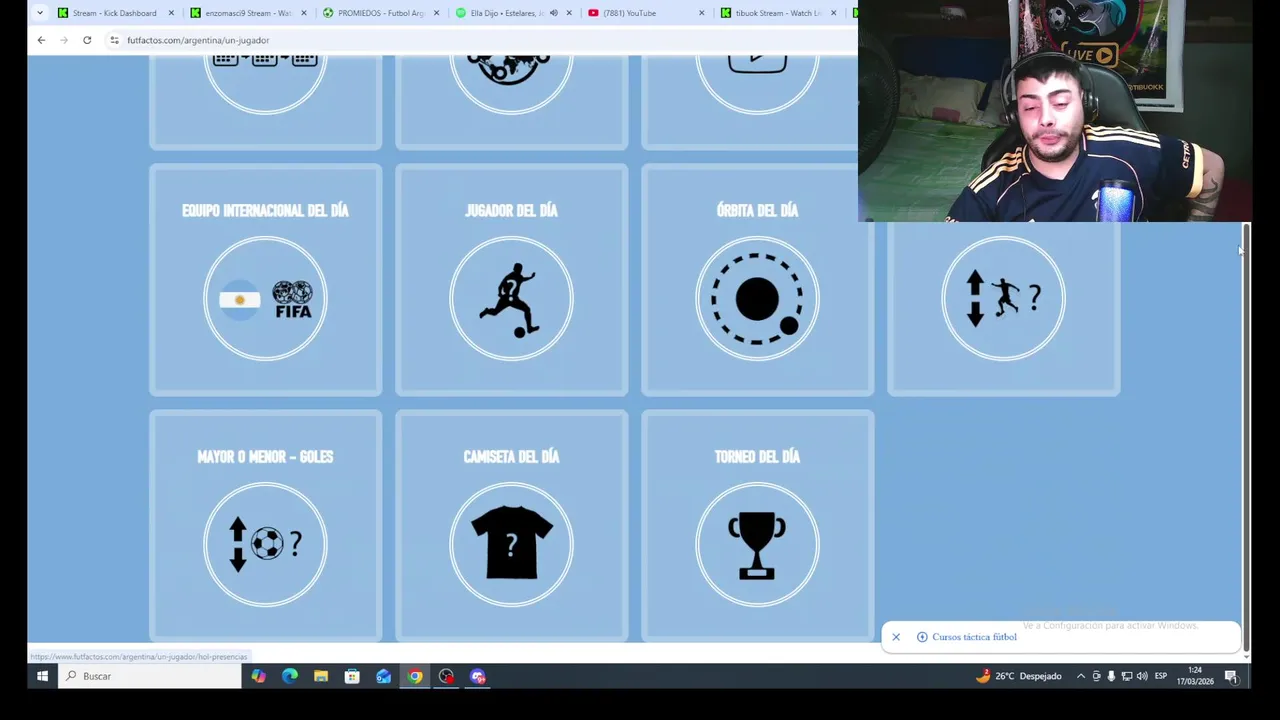Close the PROMIEDOS tab
Screen dimensions: 1280x720
click(x=436, y=13)
